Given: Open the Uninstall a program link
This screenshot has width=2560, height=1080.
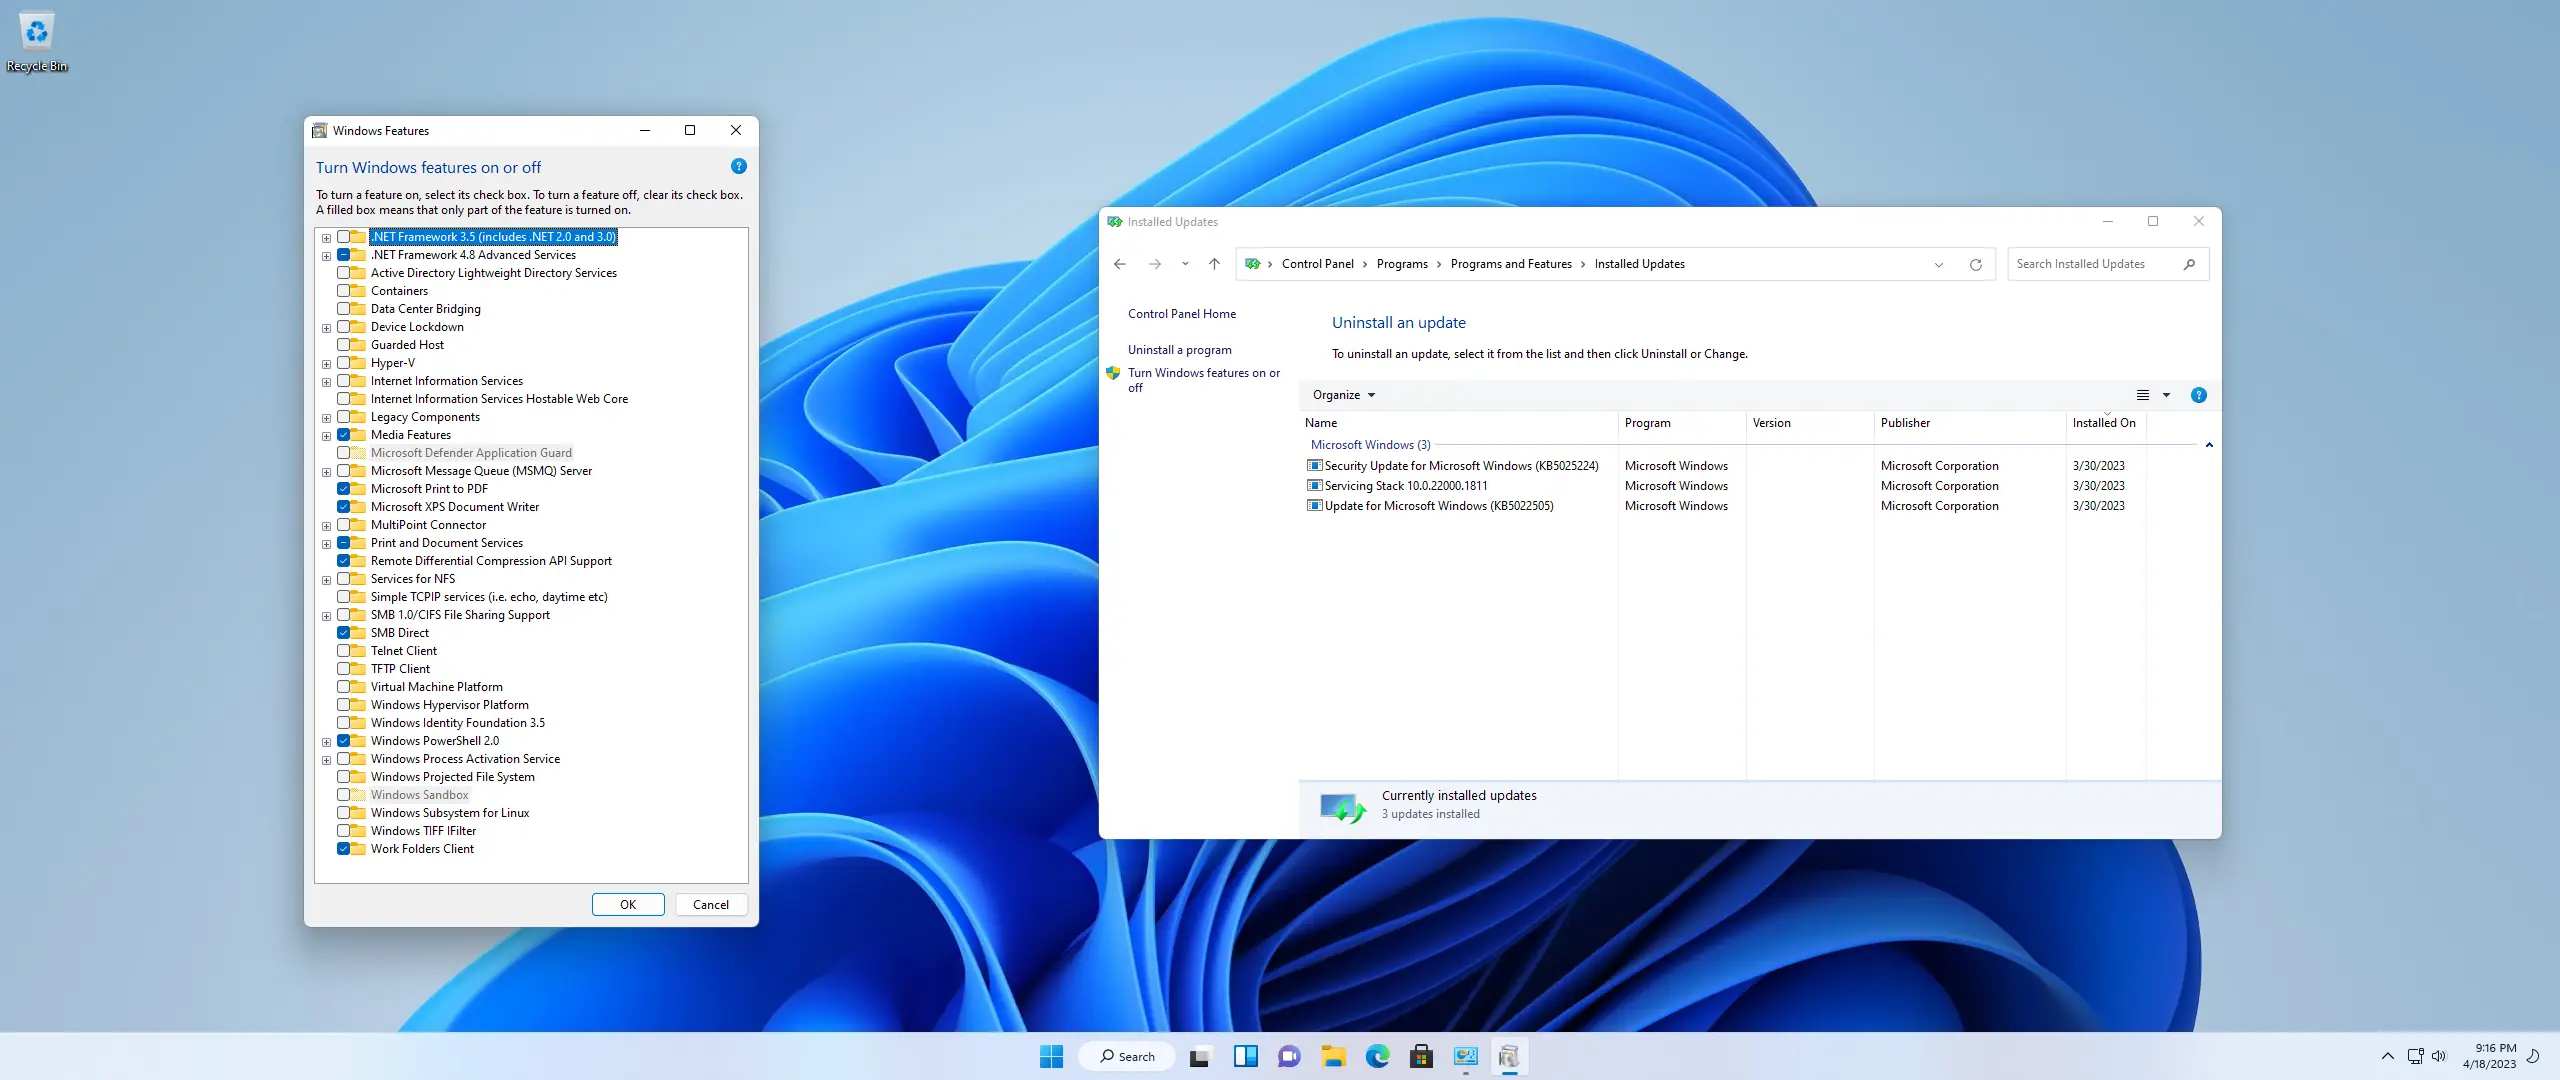Looking at the screenshot, I should coord(1179,350).
